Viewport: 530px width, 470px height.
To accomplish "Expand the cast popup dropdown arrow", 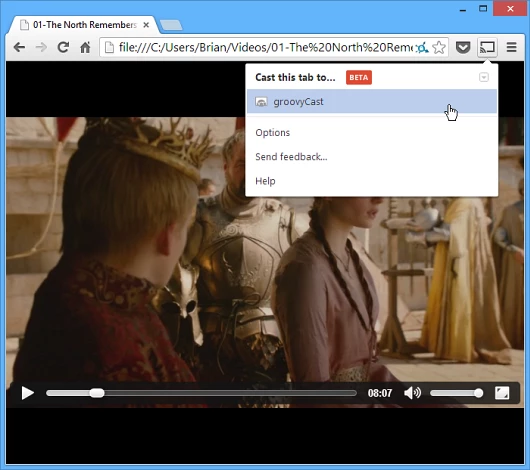I will click(x=484, y=77).
